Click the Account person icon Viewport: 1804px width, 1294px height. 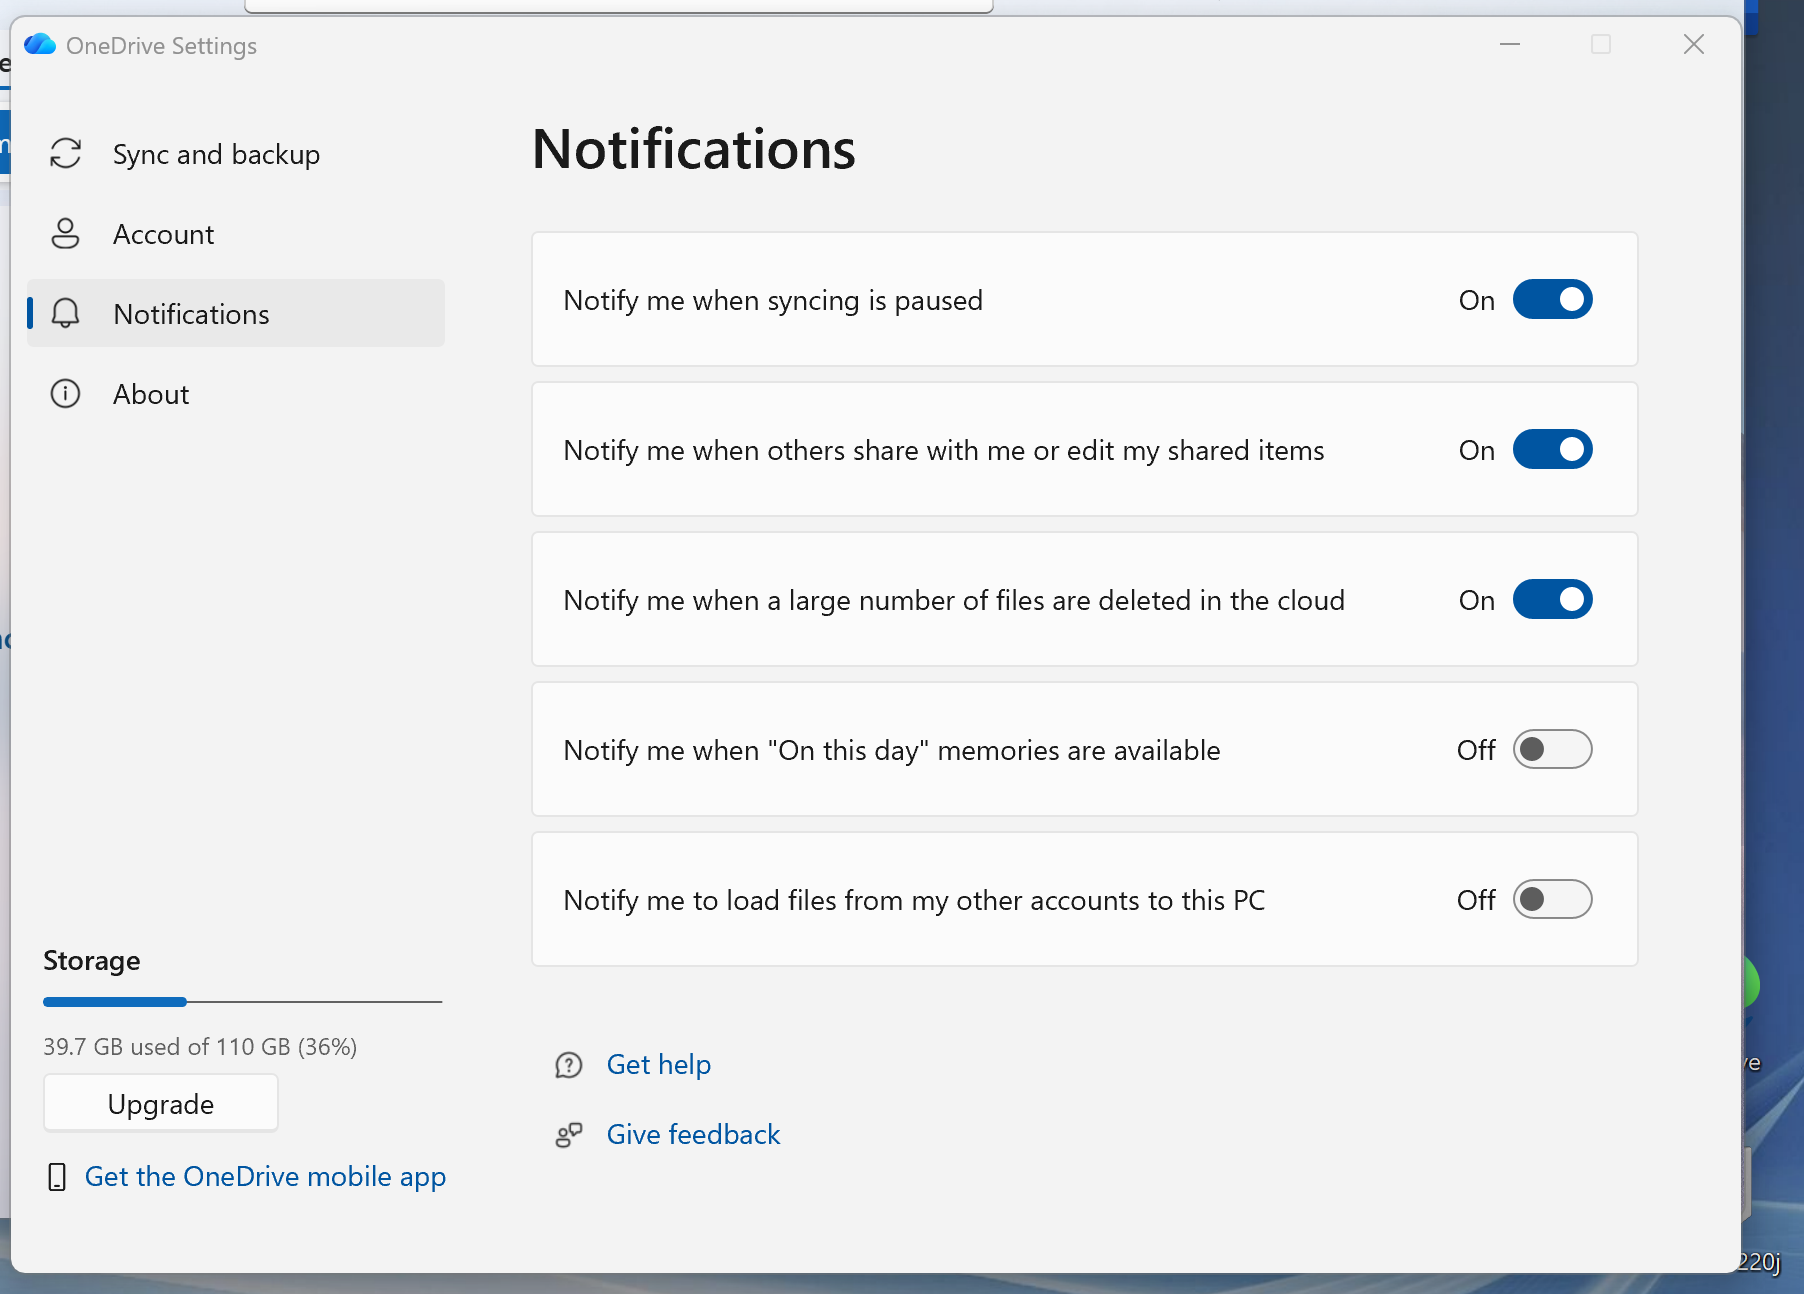click(66, 234)
